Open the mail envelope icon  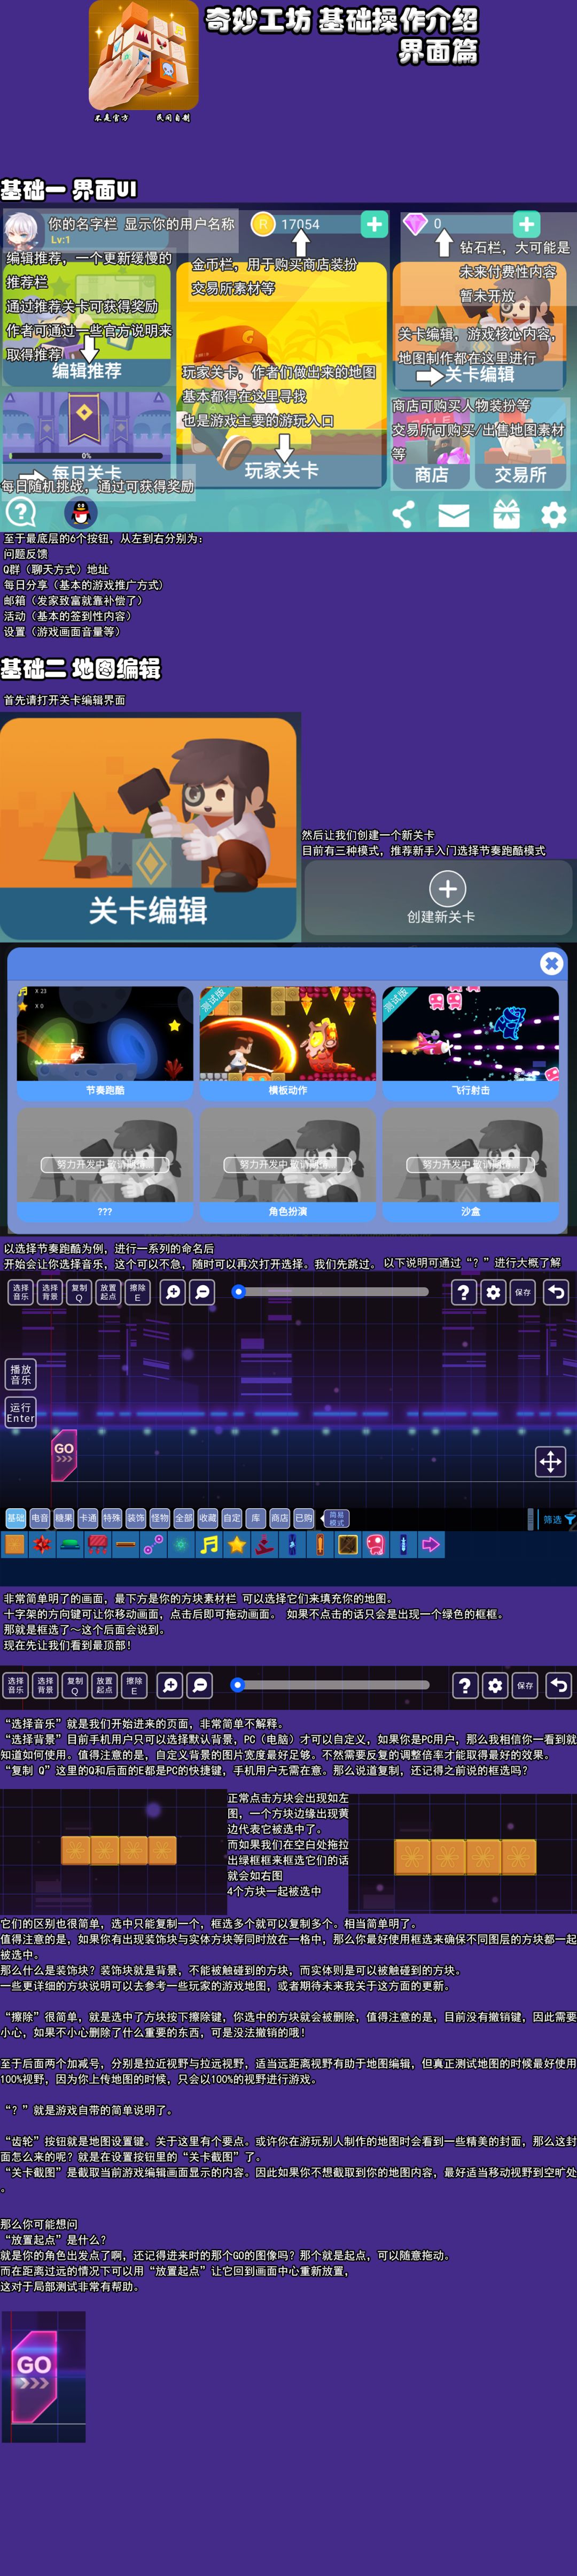coord(454,515)
